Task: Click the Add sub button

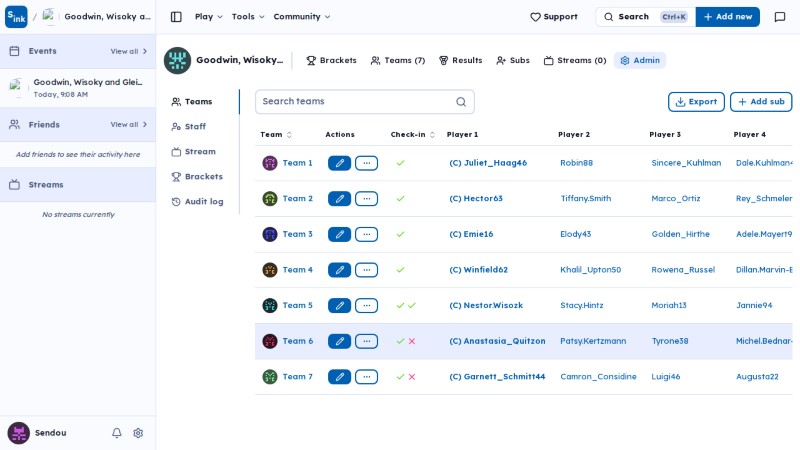Action: (761, 102)
